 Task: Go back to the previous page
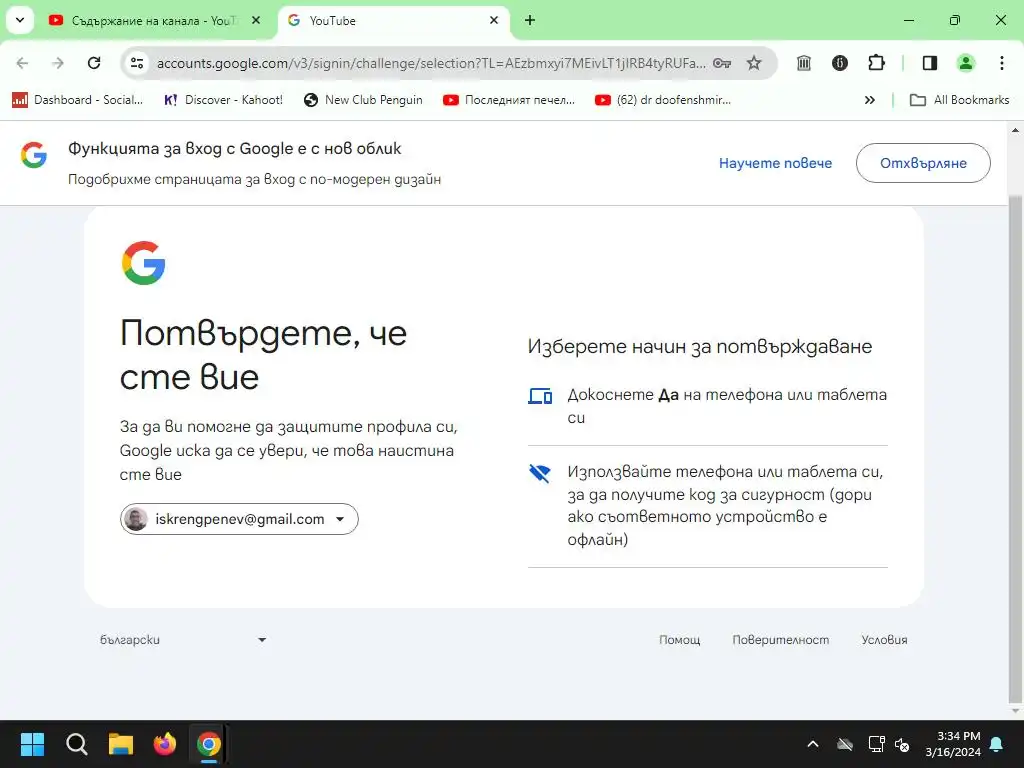pos(22,63)
